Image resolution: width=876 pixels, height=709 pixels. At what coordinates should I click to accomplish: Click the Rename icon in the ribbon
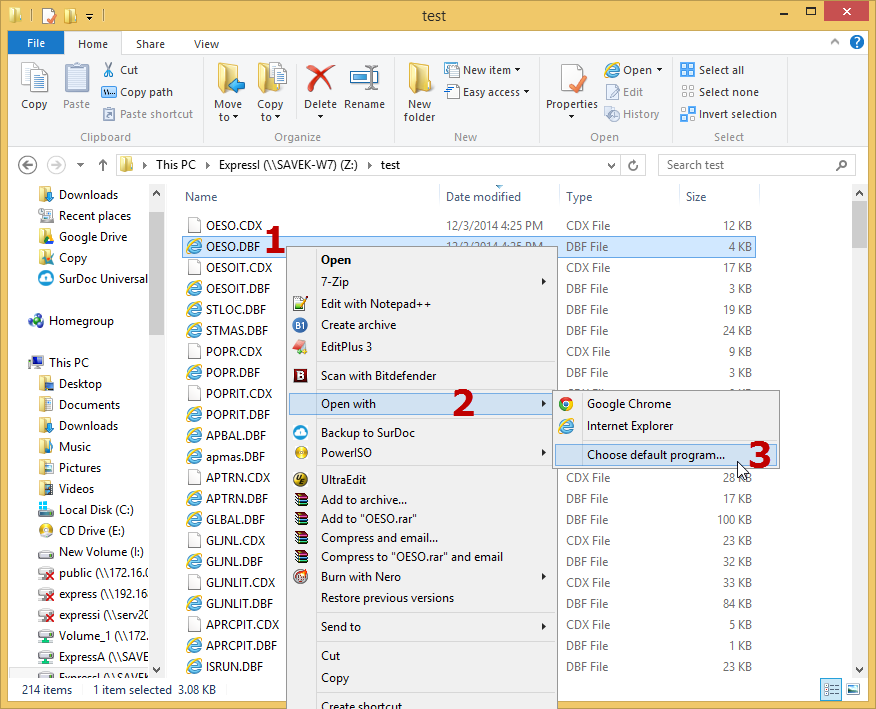click(364, 87)
